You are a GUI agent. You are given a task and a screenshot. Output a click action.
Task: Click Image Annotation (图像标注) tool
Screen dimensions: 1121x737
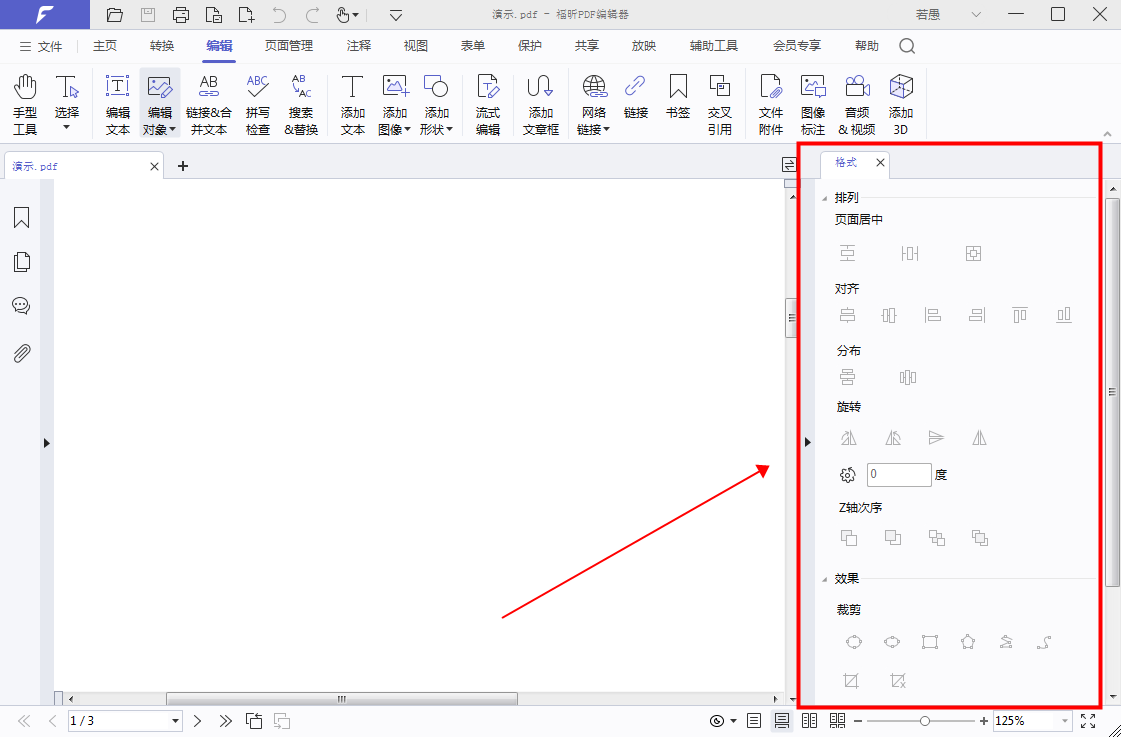pos(813,104)
